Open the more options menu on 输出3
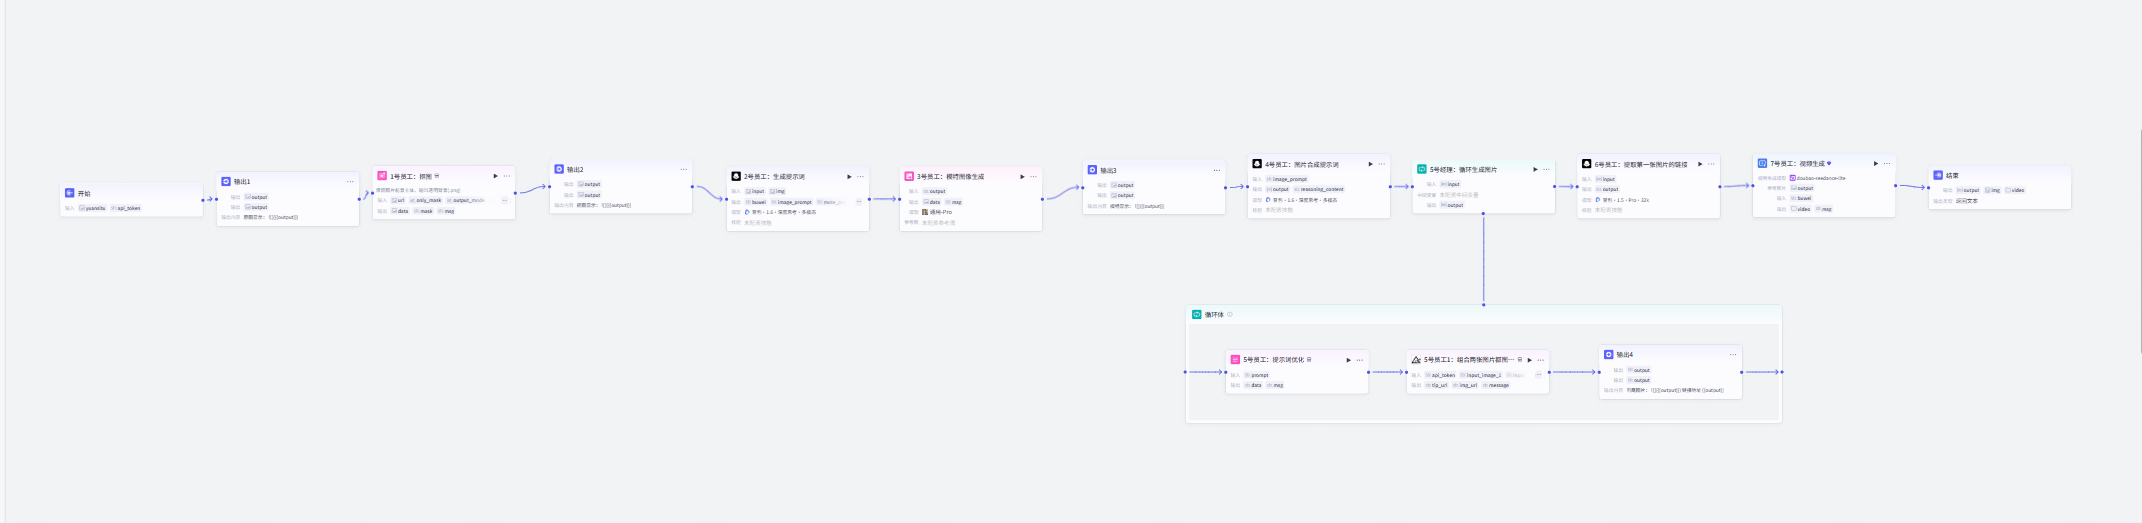The image size is (2142, 523). click(1217, 170)
